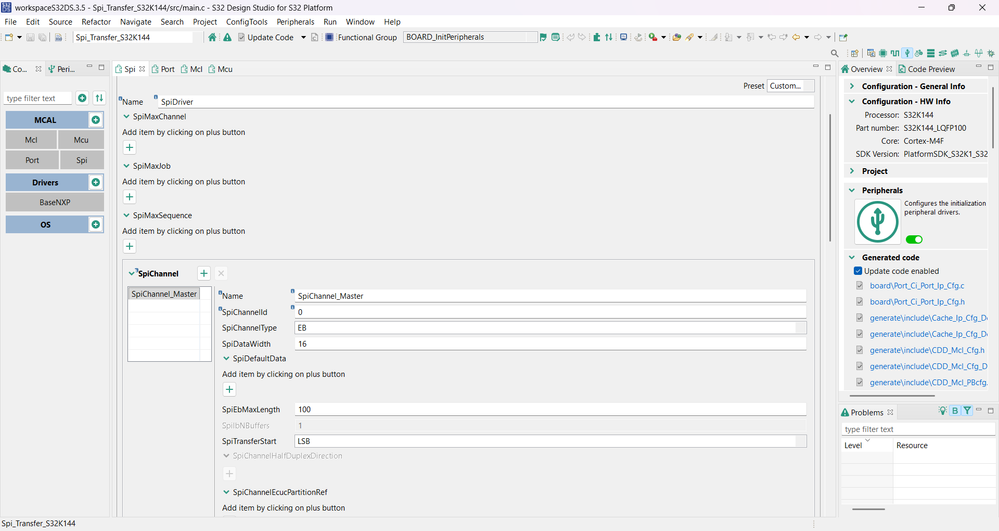Click the green stacked-bars perspective icon
The image size is (999, 531).
click(931, 54)
